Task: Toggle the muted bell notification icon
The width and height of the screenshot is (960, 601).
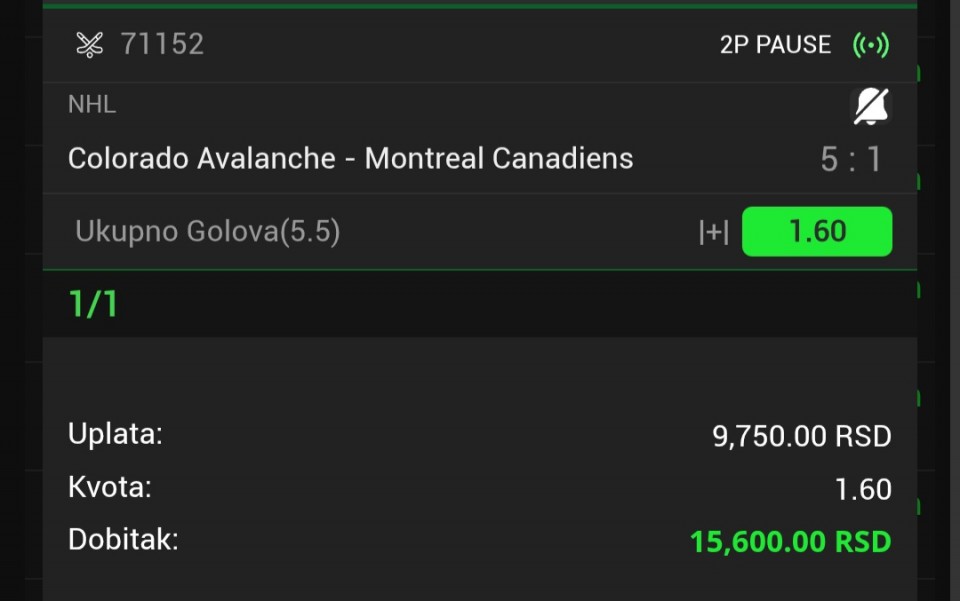Action: click(x=870, y=105)
